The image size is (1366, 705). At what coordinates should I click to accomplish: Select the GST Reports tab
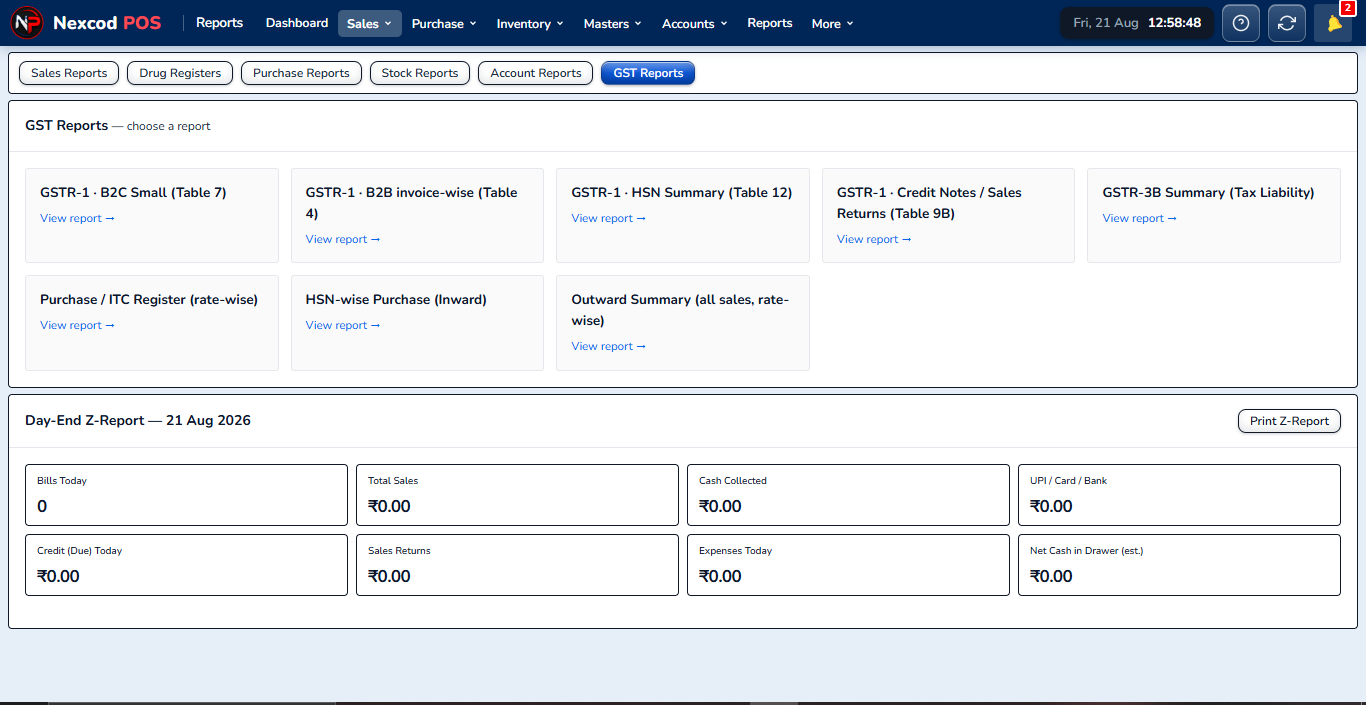coord(648,73)
